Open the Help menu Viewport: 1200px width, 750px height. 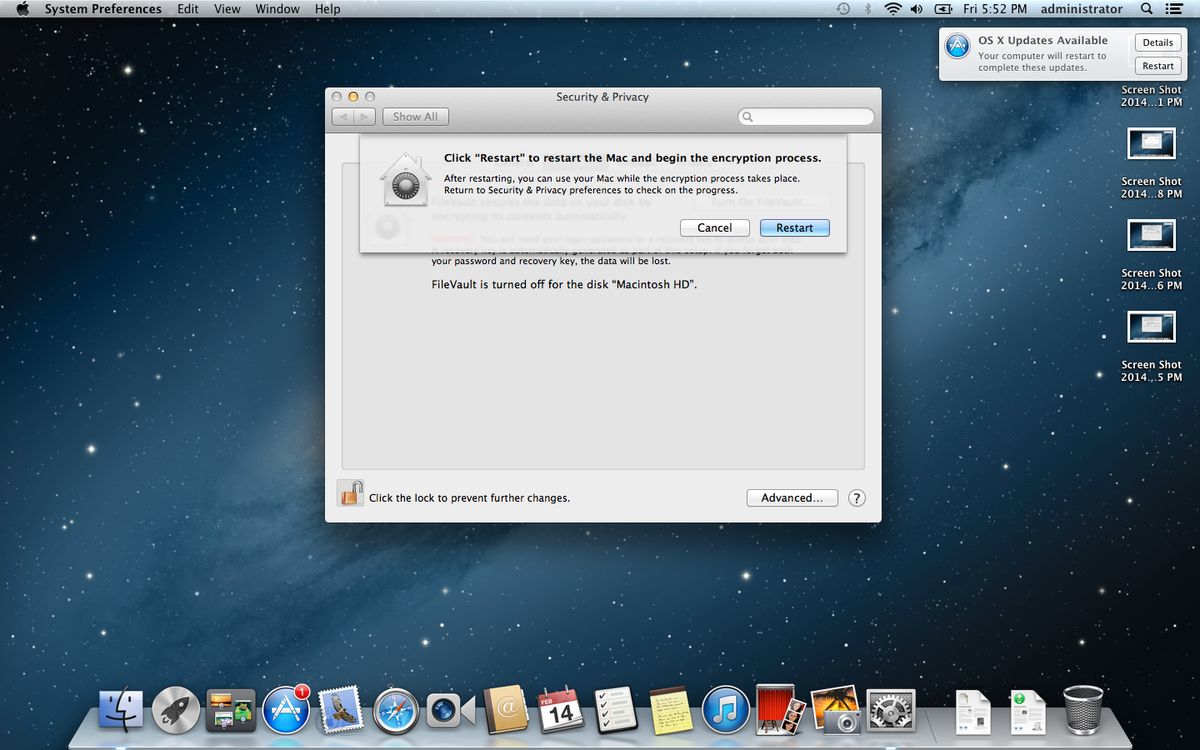point(327,9)
